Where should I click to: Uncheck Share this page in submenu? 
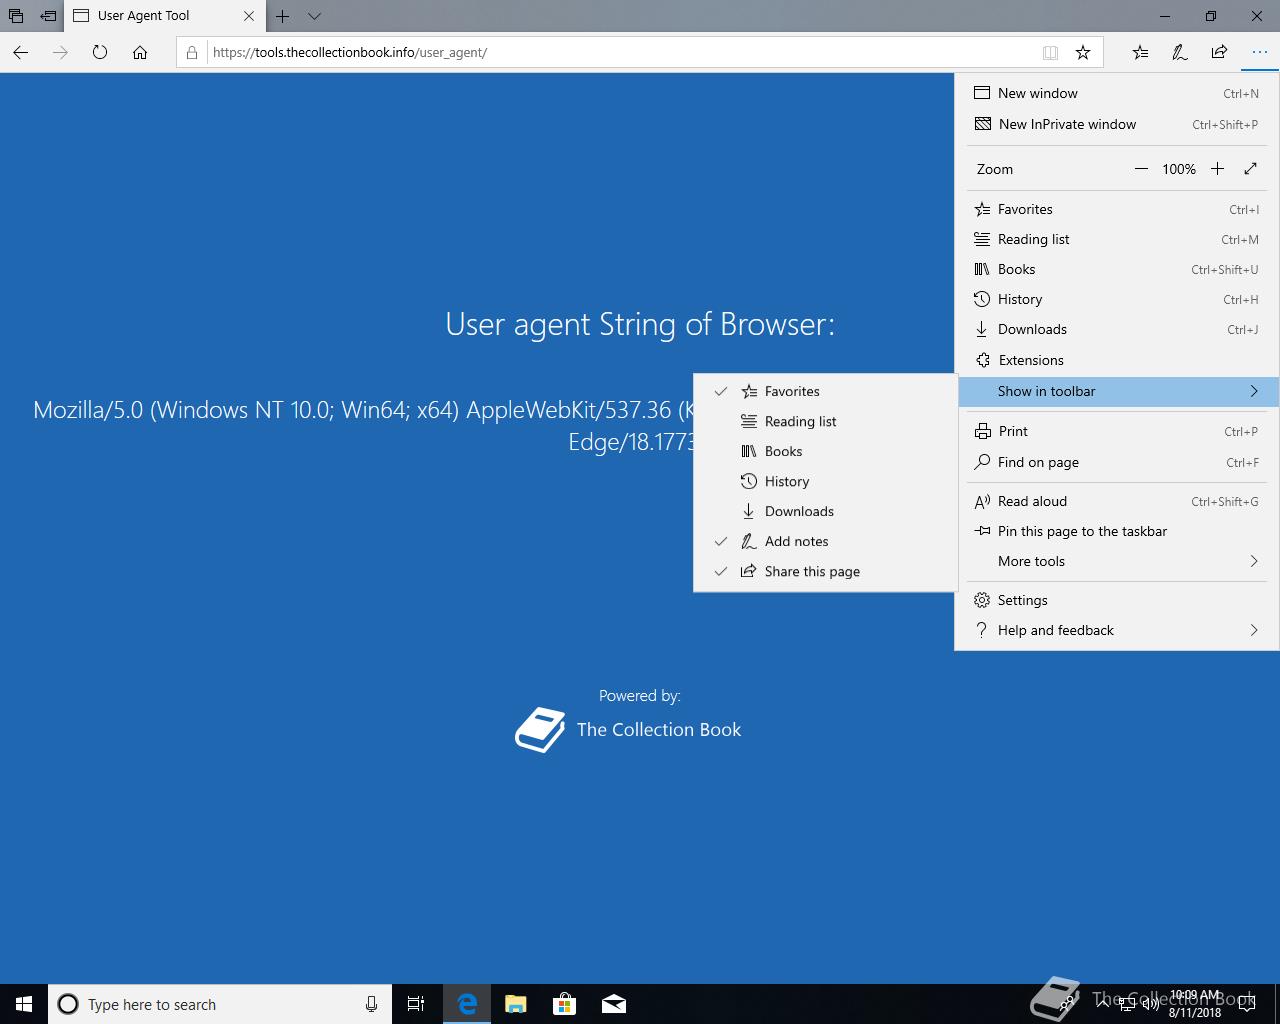click(x=825, y=571)
